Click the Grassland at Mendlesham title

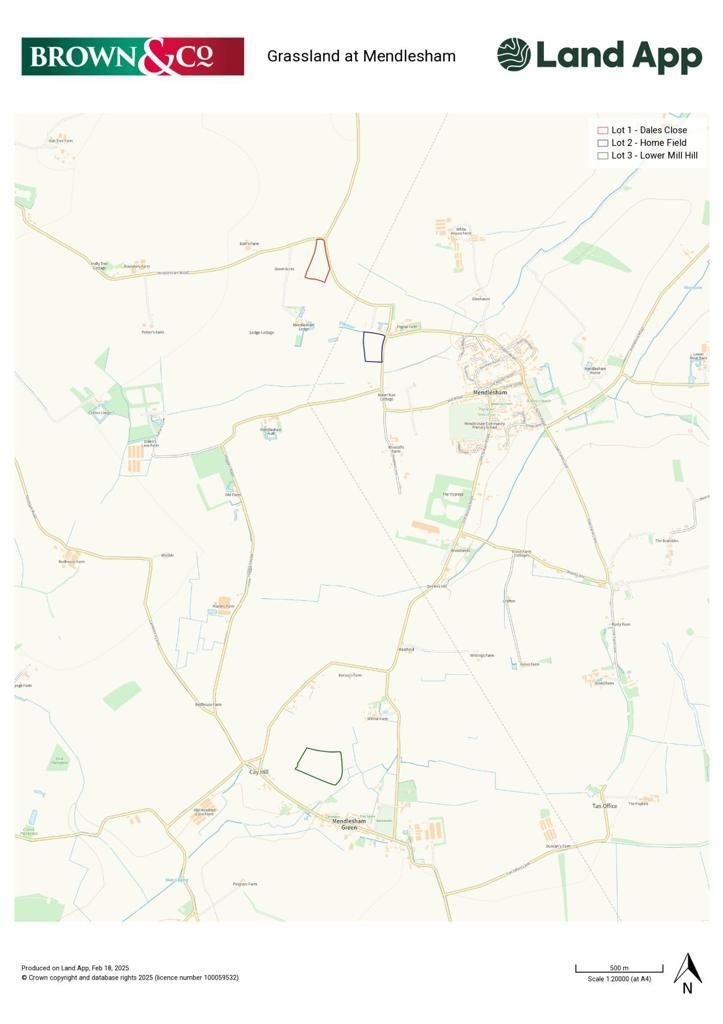(x=361, y=56)
